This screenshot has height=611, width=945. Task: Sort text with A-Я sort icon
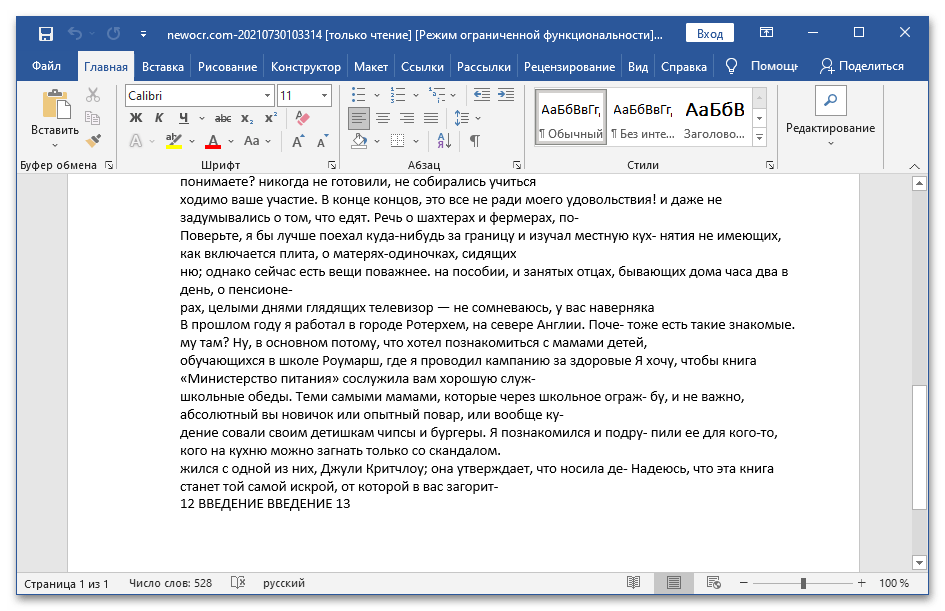point(444,141)
